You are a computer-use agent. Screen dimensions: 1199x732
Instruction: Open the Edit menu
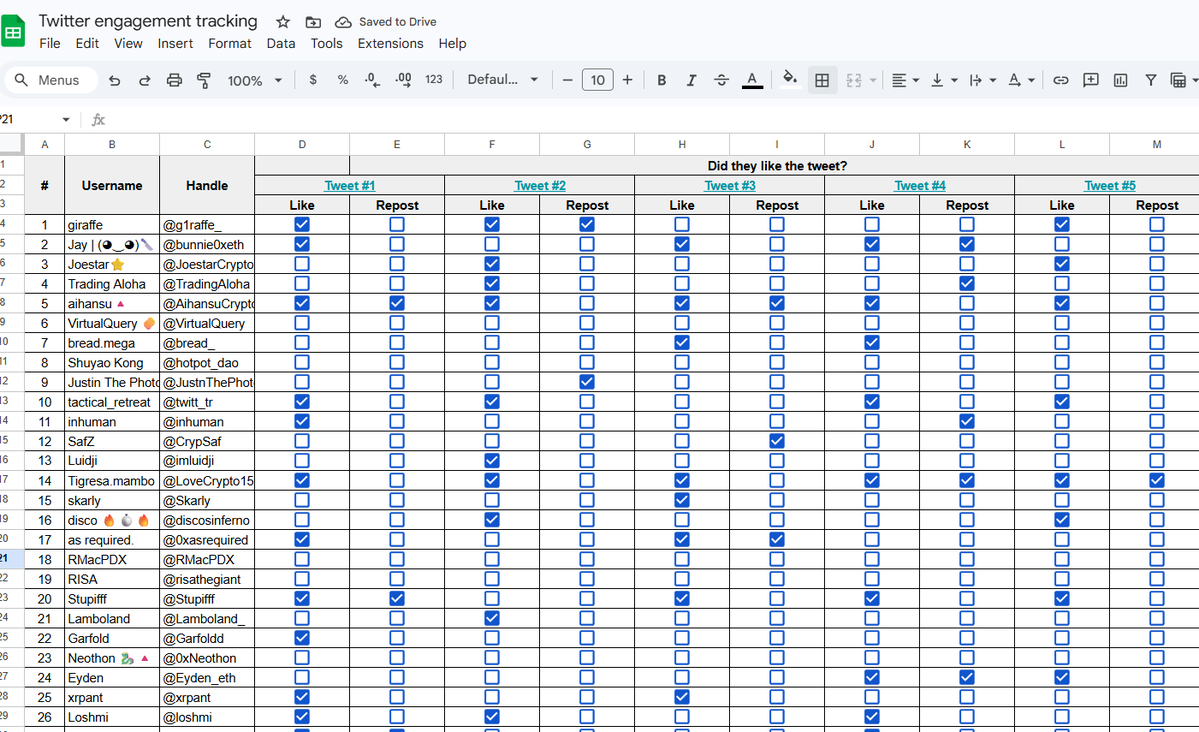pos(87,44)
